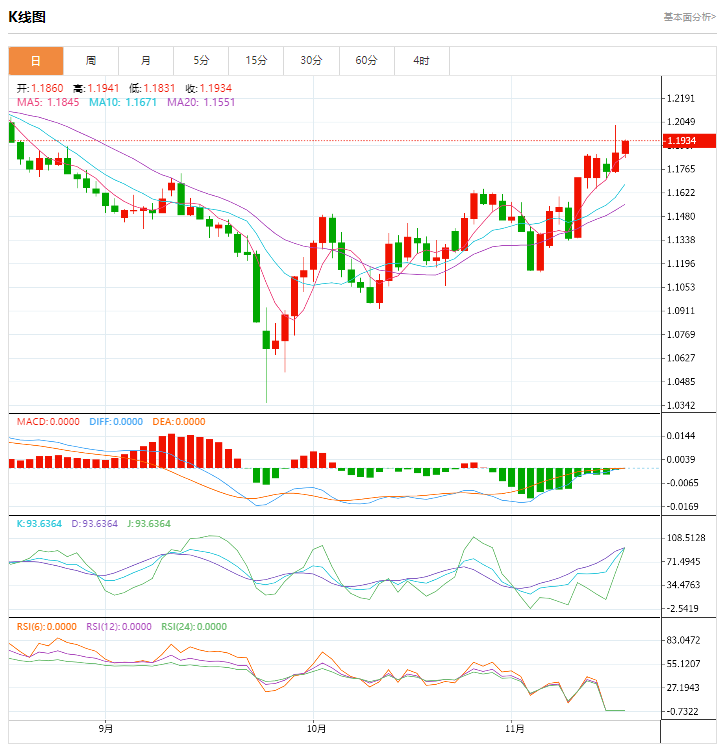Viewport: 718px width, 748px height.
Task: Click the 0.0144 MACD axis label
Action: coord(681,436)
